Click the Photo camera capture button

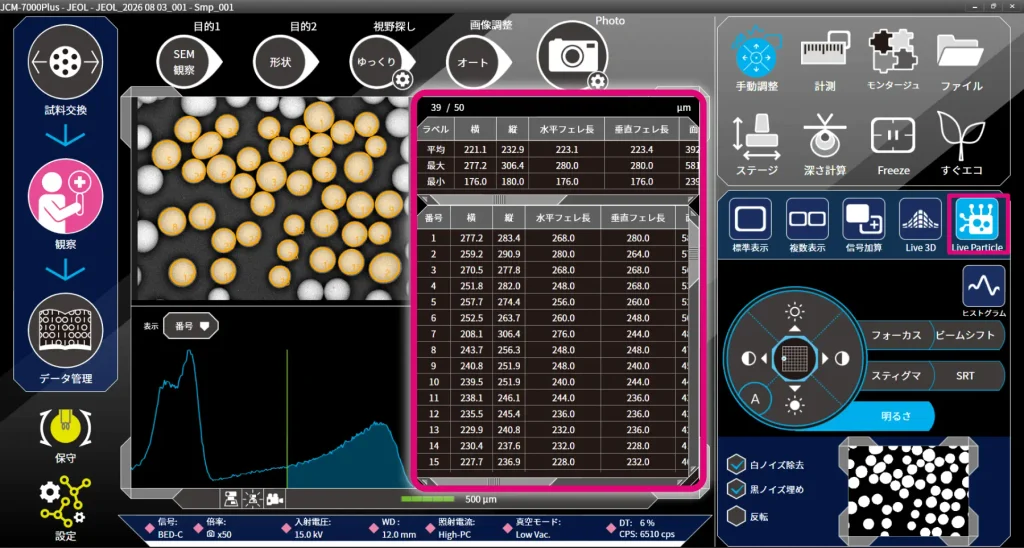(571, 56)
